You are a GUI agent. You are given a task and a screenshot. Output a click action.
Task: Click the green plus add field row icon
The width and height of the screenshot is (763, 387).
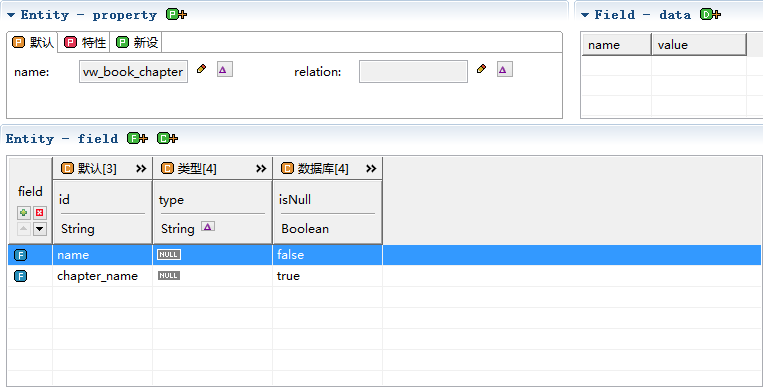(23, 213)
